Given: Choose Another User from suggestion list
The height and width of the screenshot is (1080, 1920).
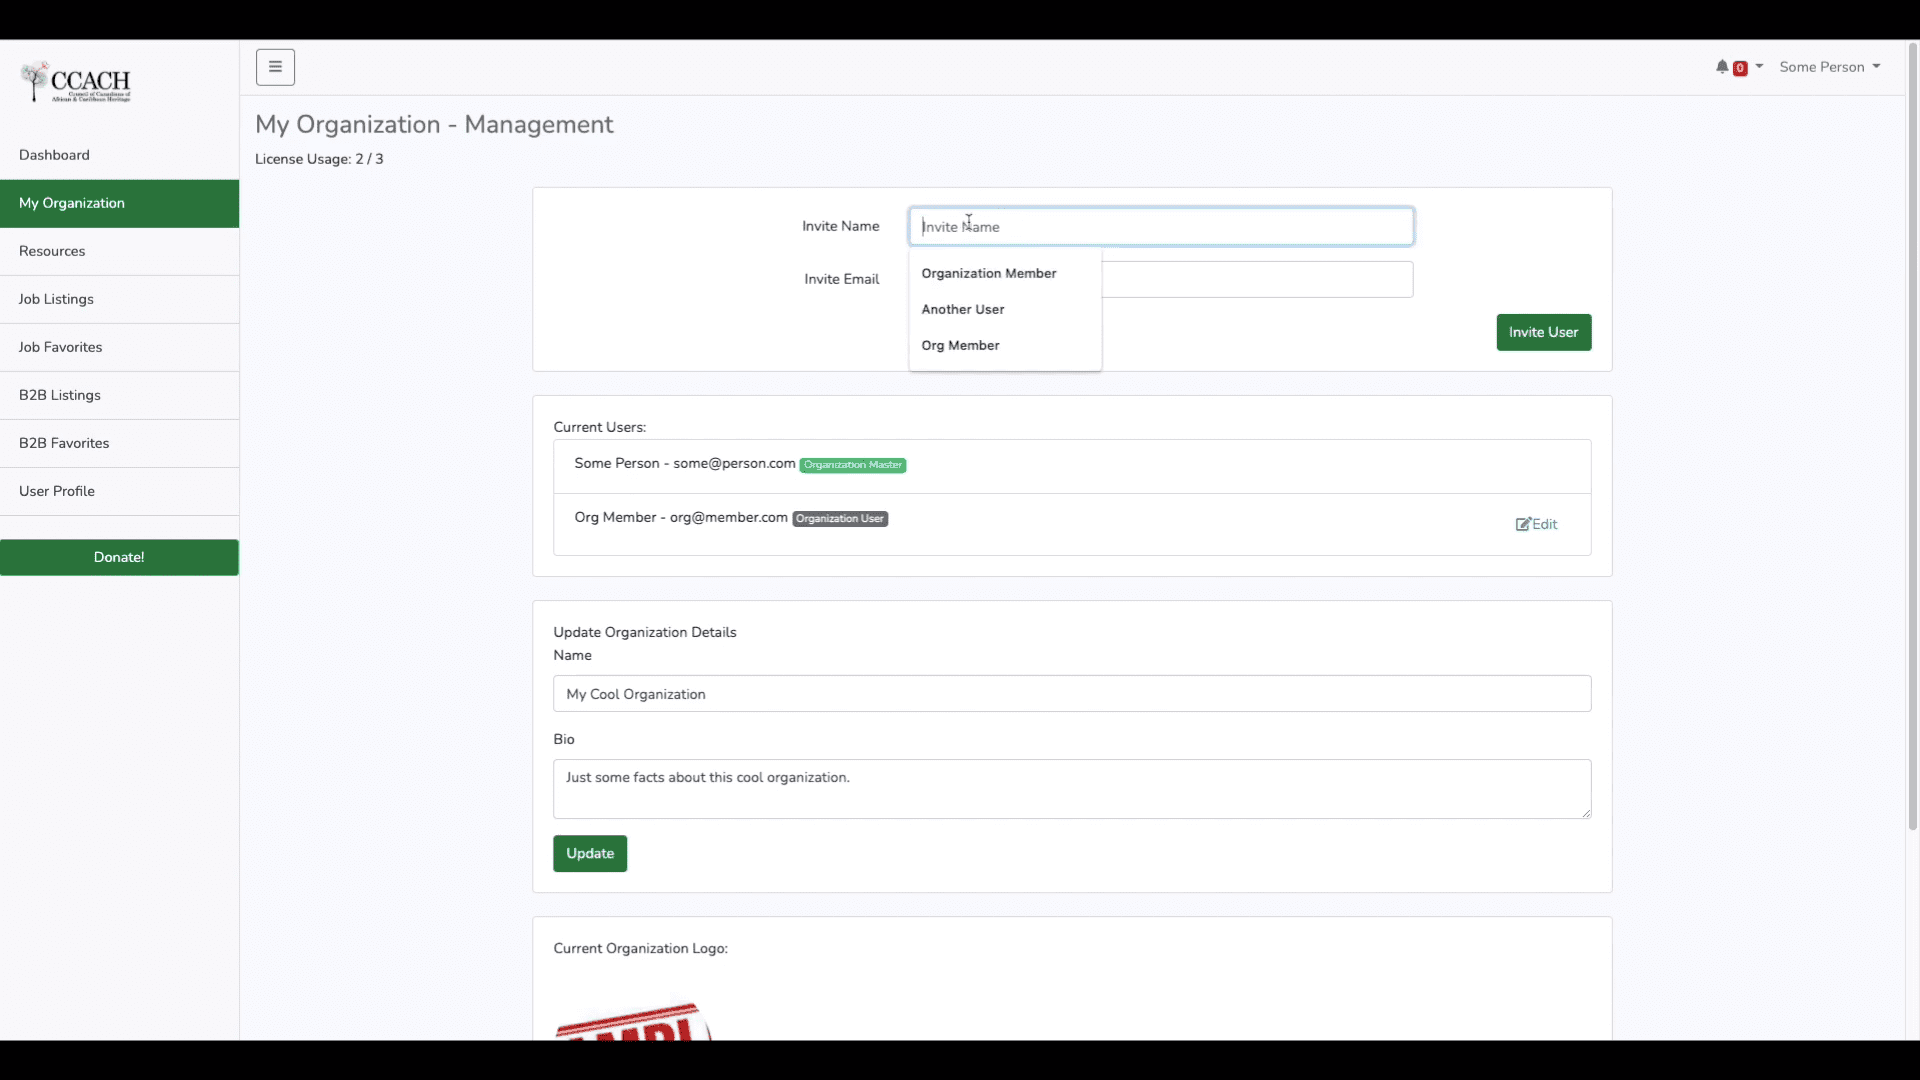Looking at the screenshot, I should coord(962,309).
